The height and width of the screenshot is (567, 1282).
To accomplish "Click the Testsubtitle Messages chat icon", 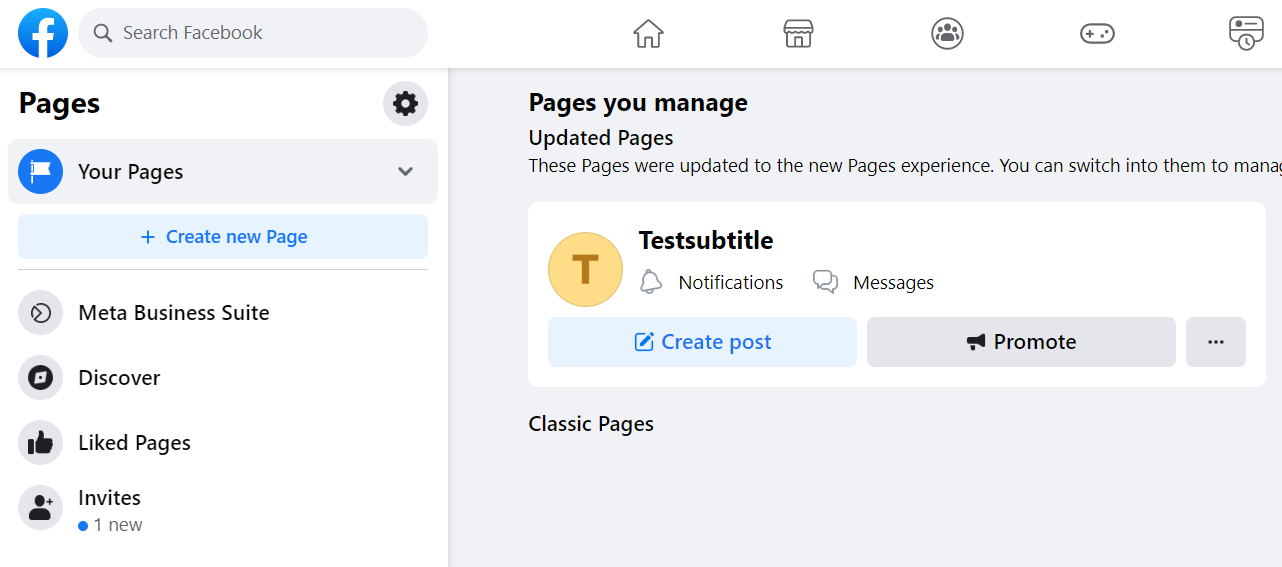I will tap(825, 282).
